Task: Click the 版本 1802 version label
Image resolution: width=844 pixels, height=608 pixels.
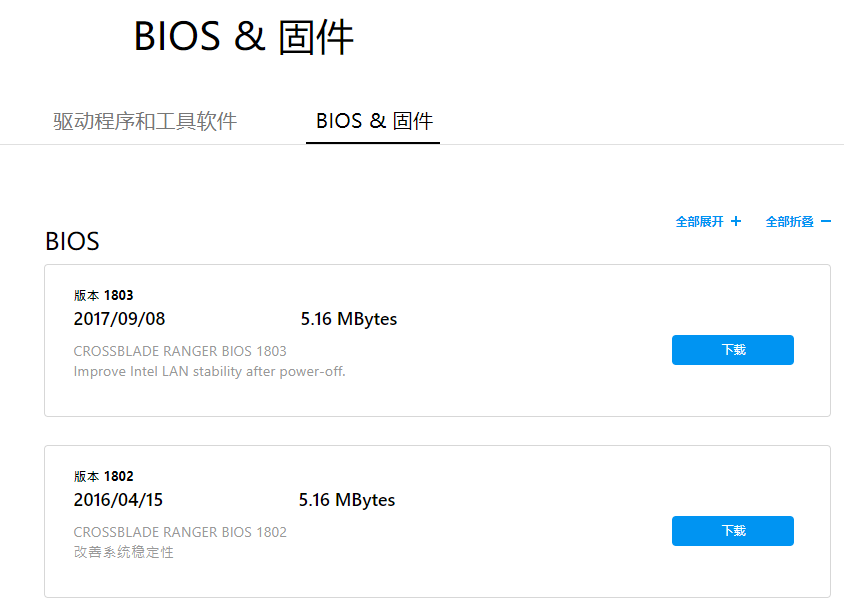Action: click(x=96, y=475)
